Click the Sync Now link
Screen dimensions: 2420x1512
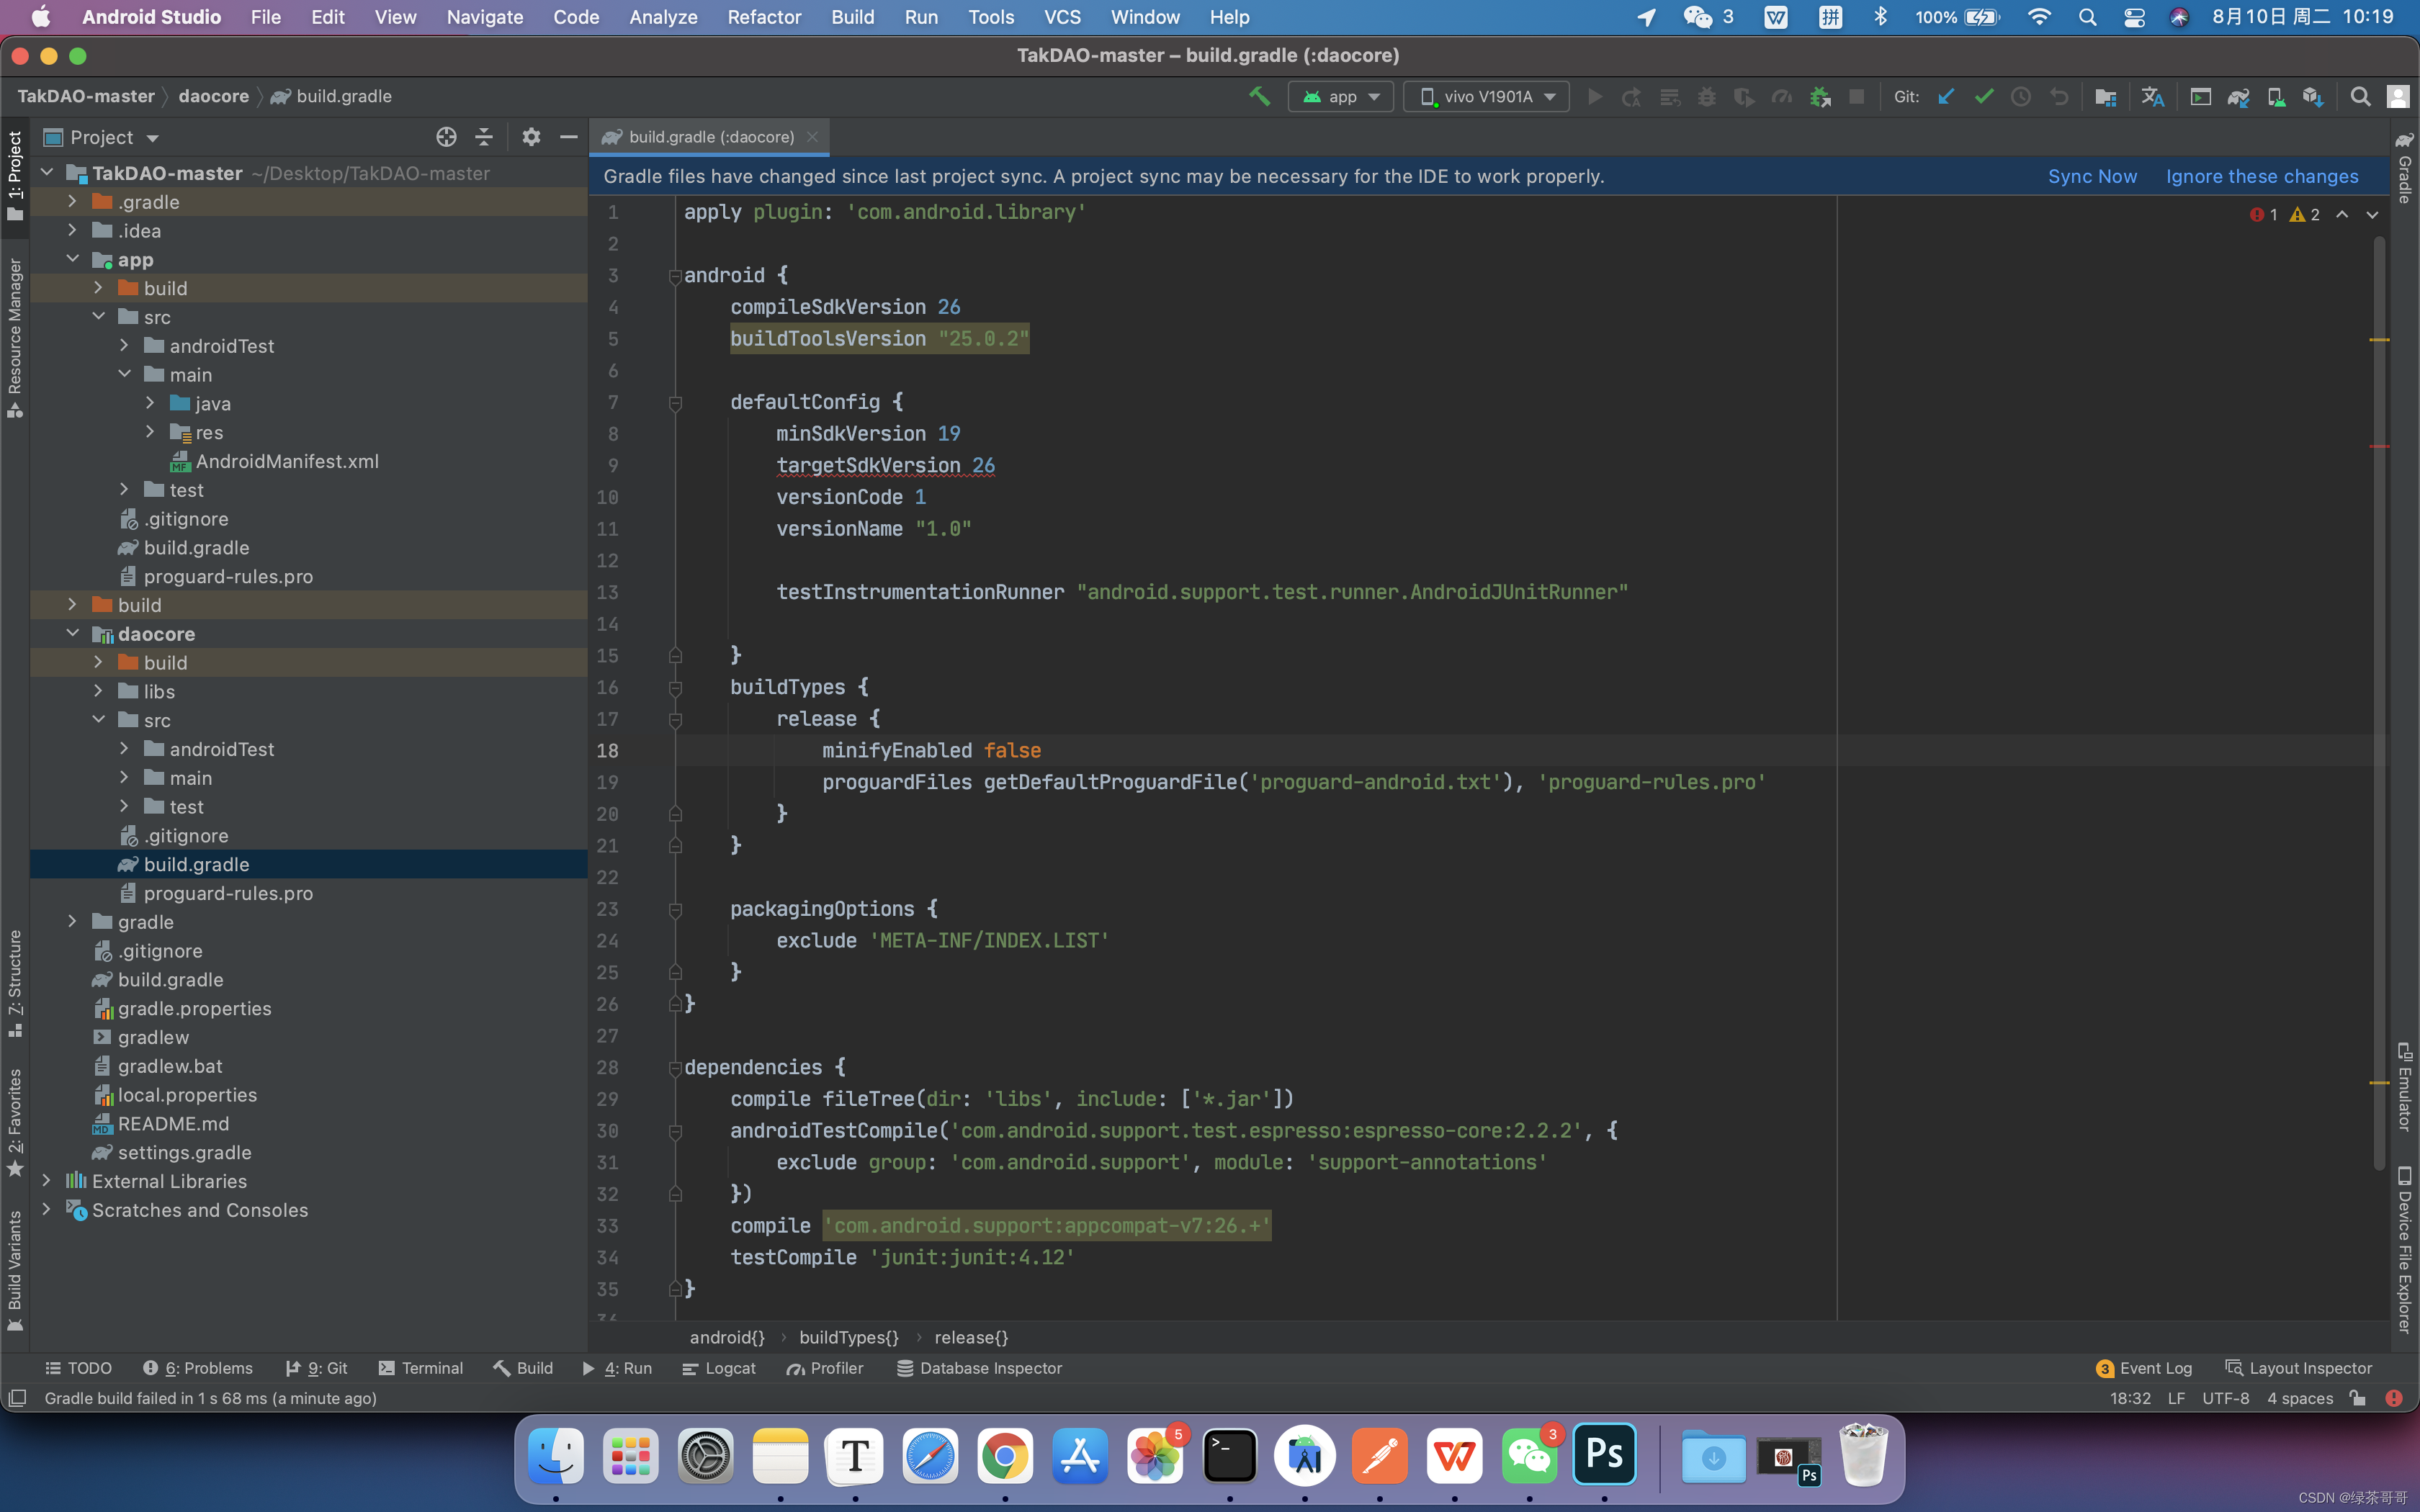pos(2092,176)
